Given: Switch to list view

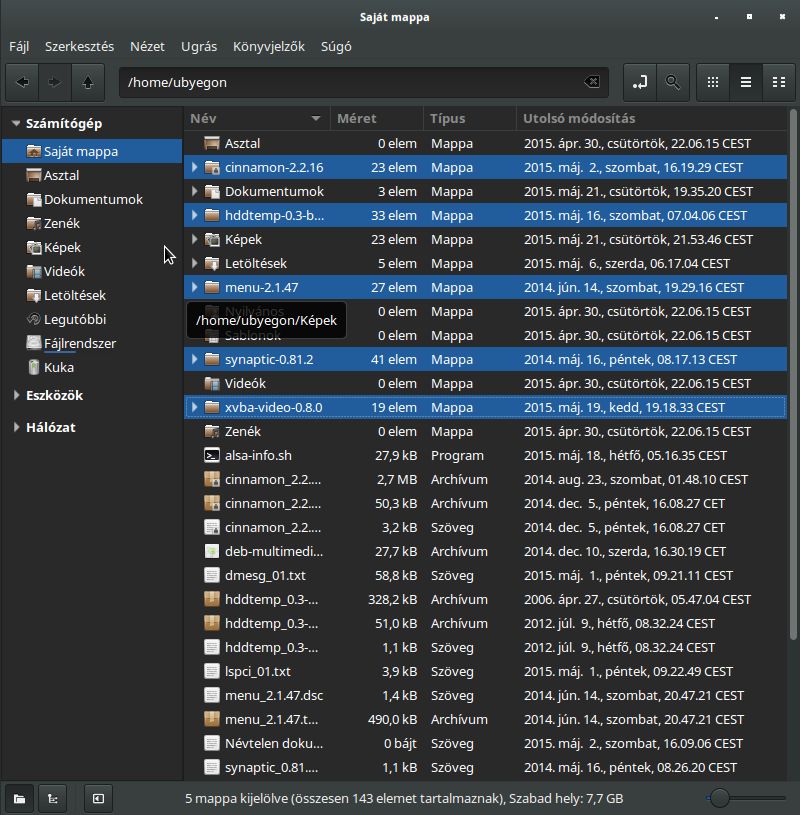Looking at the screenshot, I should click(746, 82).
